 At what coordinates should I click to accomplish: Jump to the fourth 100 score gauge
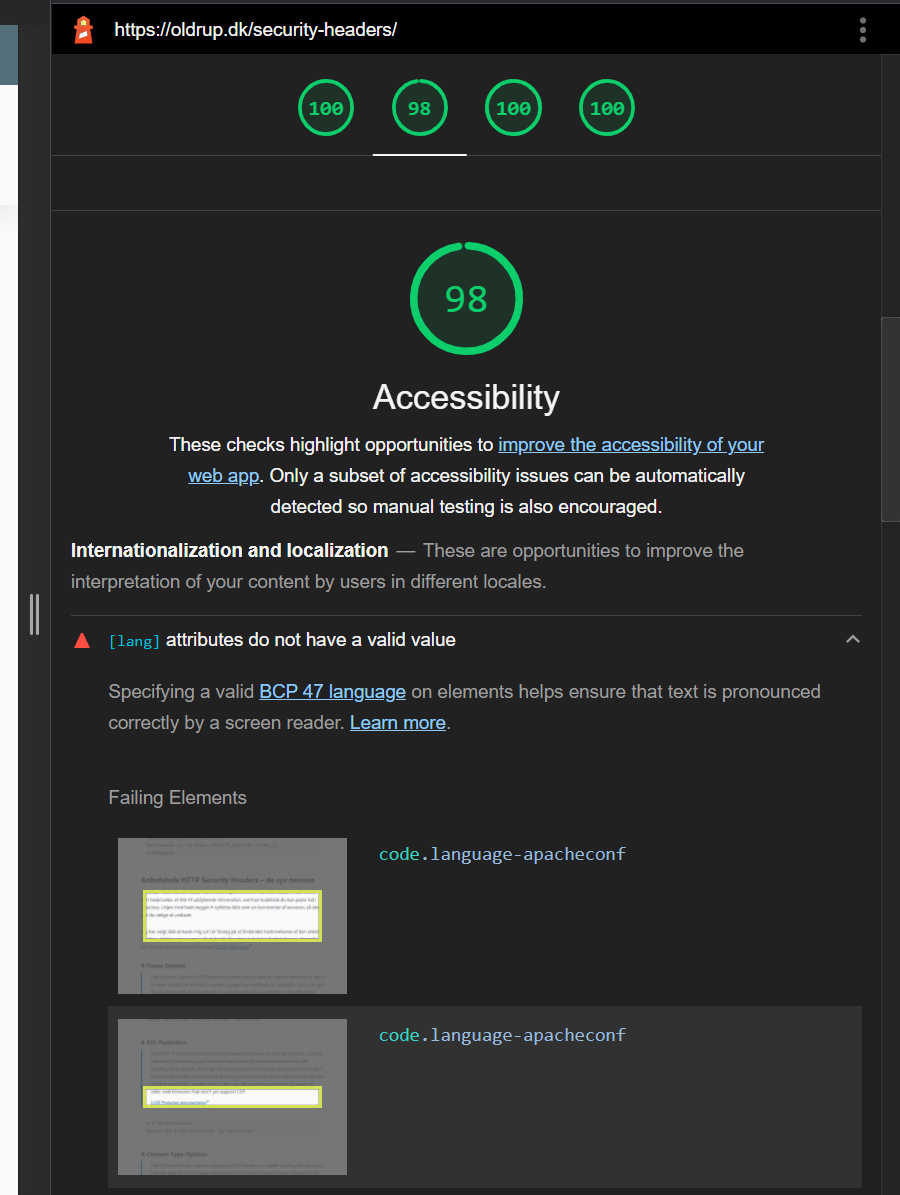tap(607, 108)
